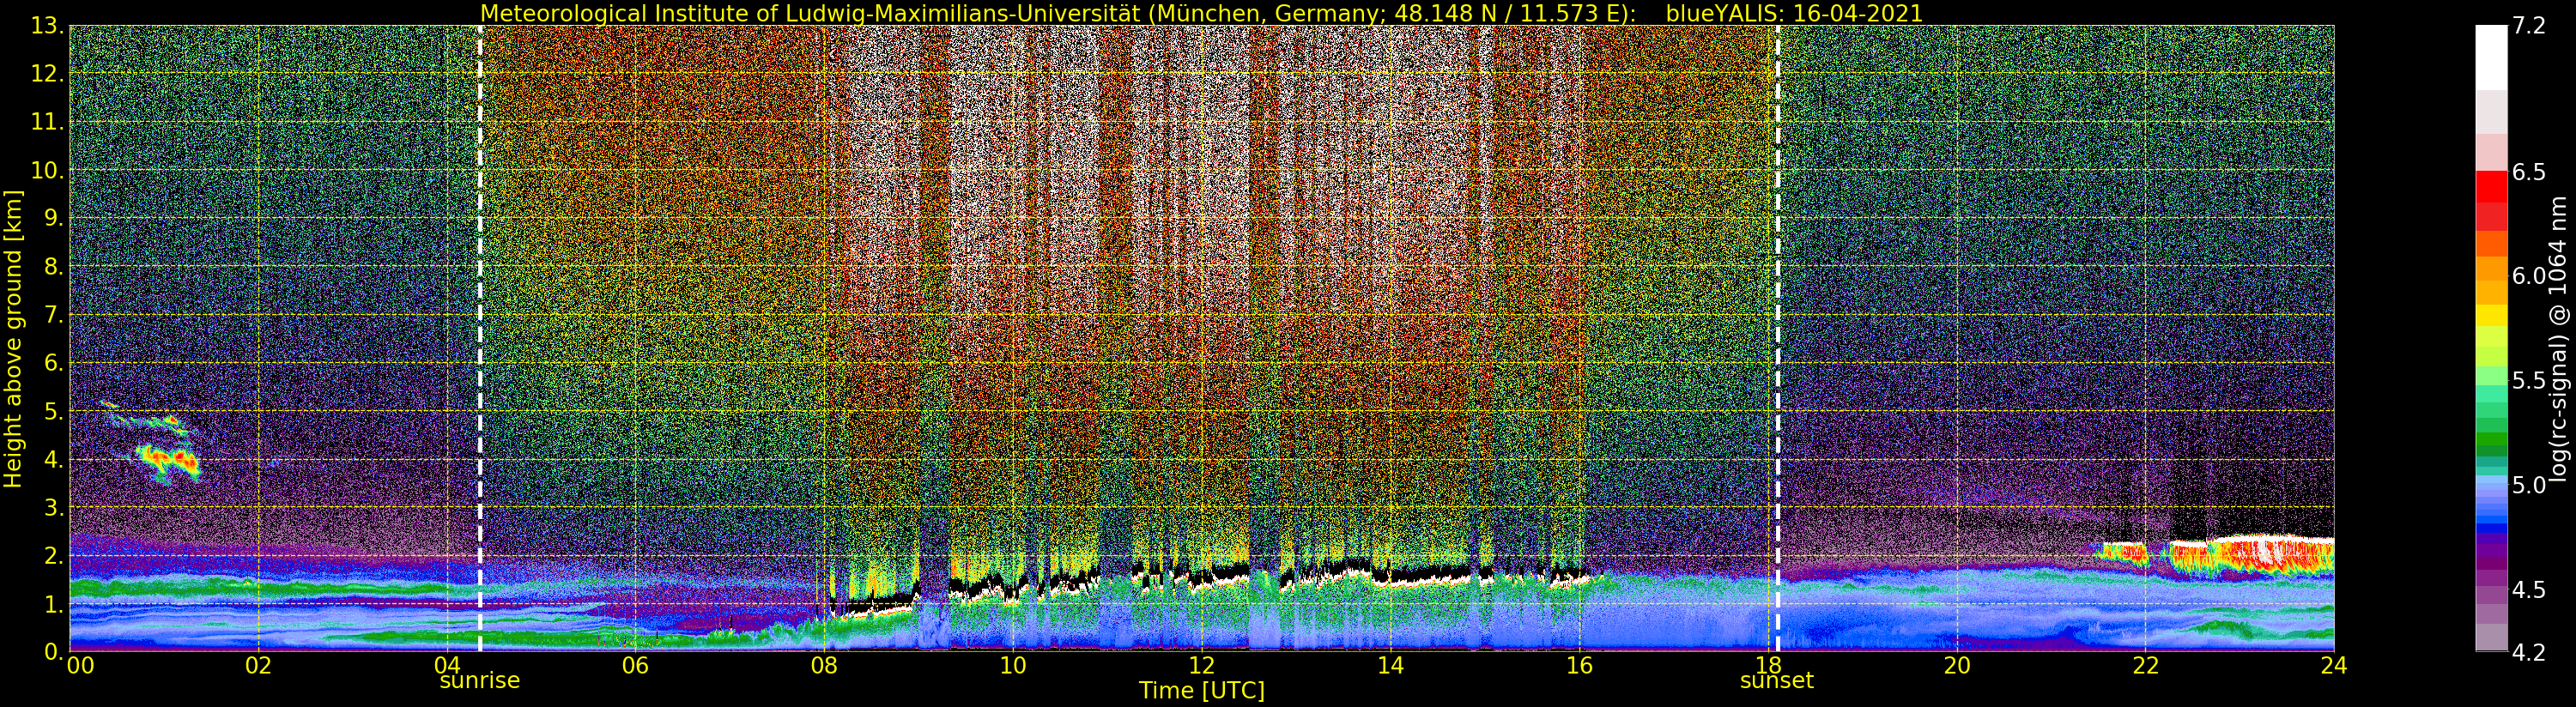
Task: Pick the yellow colorbar segment below 6.0
Action: [x=2491, y=314]
